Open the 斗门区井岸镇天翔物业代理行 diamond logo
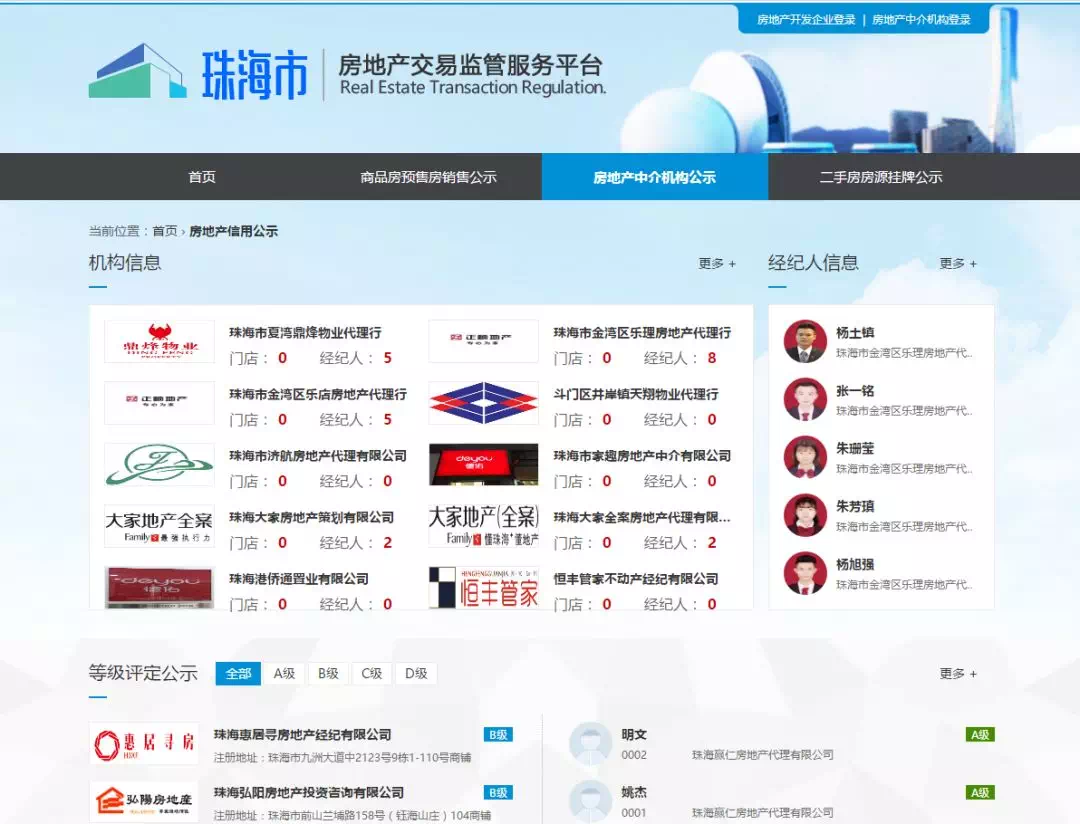The image size is (1080, 824). [x=484, y=402]
